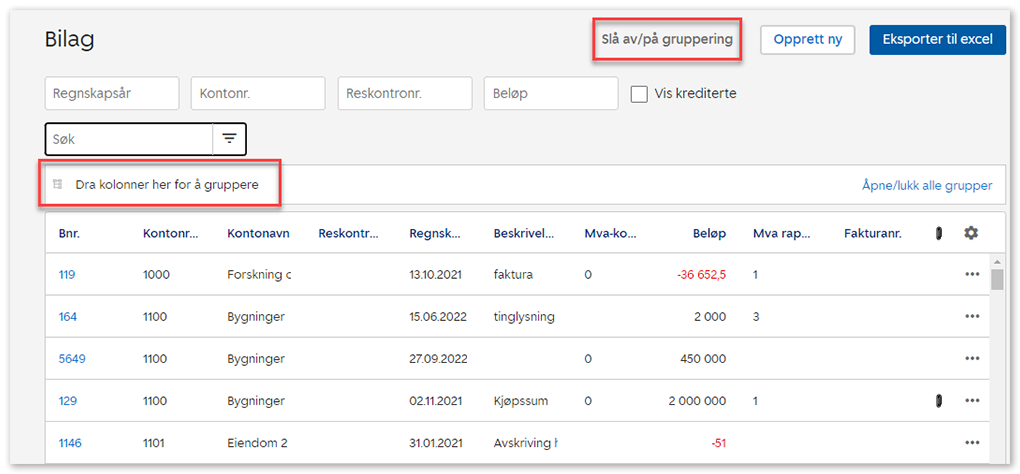Sort by Beløp column header

pyautogui.click(x=708, y=233)
